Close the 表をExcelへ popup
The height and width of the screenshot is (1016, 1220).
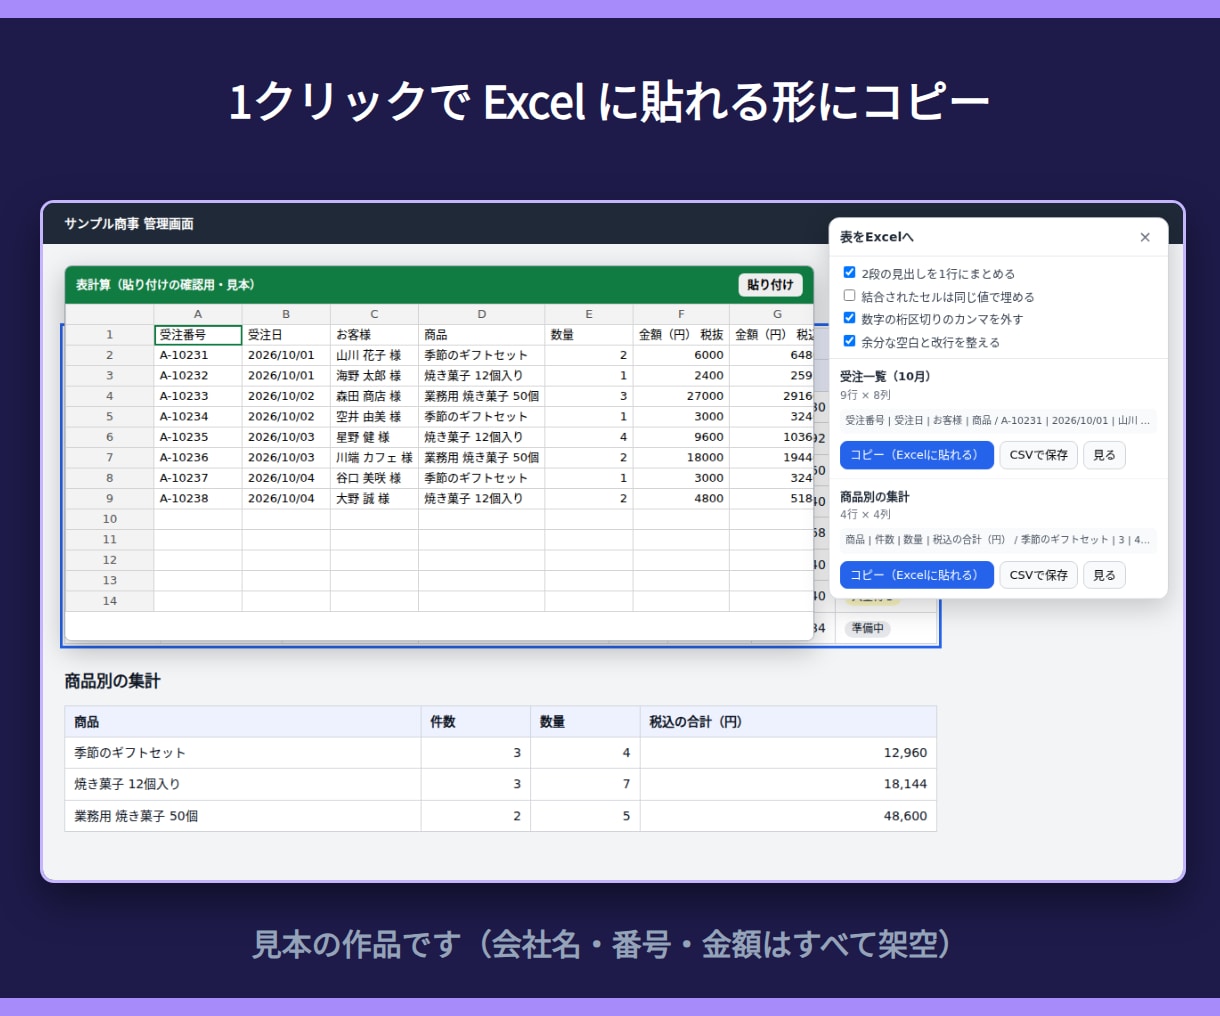pos(1145,237)
